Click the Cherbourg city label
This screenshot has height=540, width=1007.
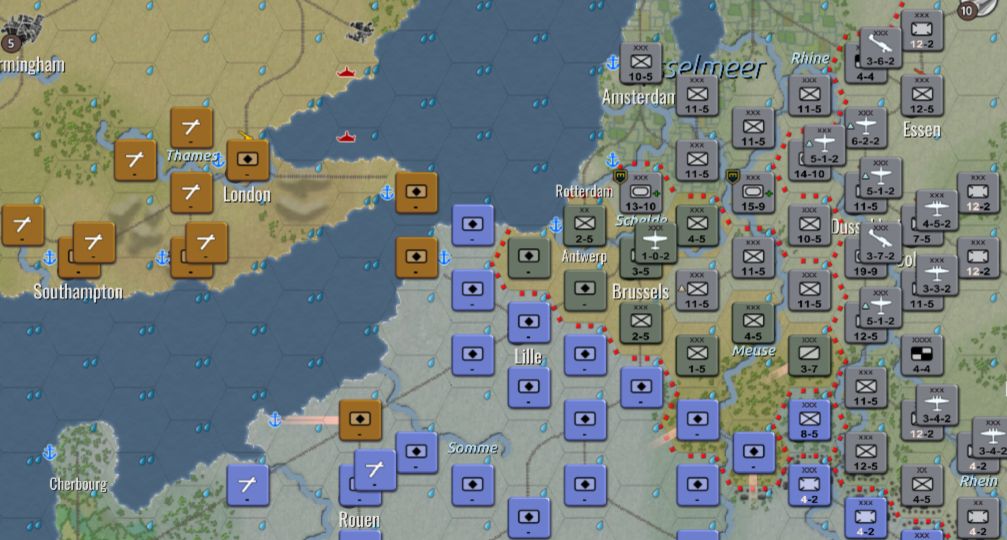(78, 483)
